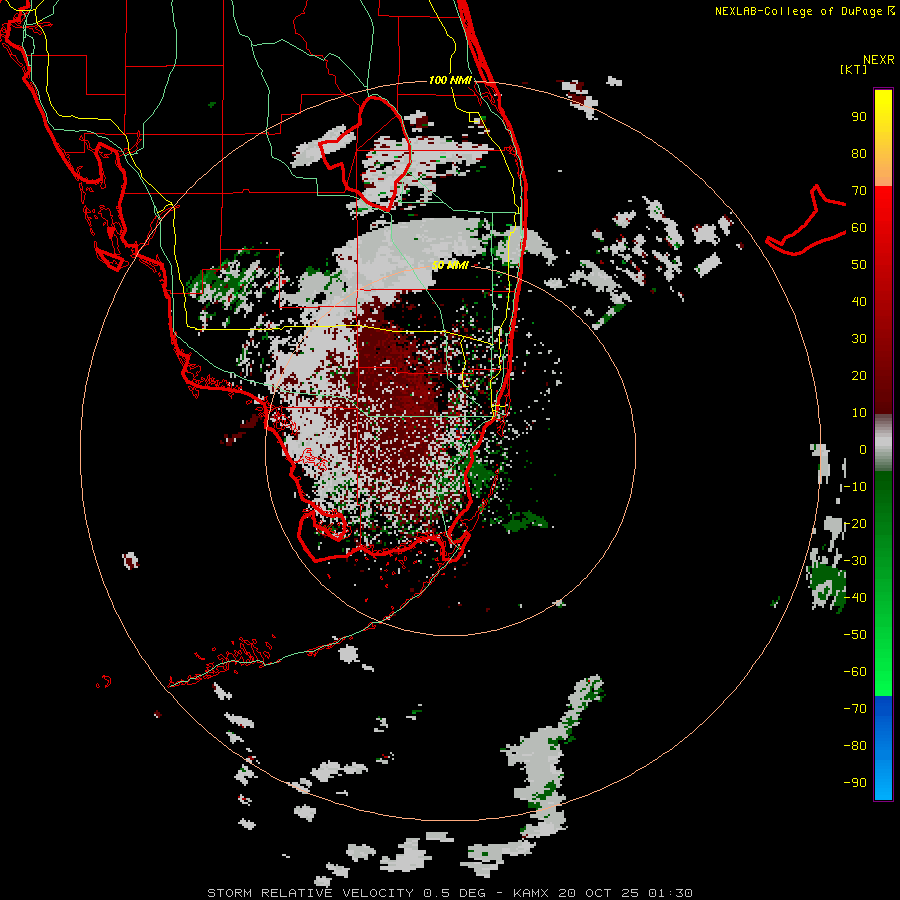
Task: Click the 0 knot scale label
Action: 863,450
